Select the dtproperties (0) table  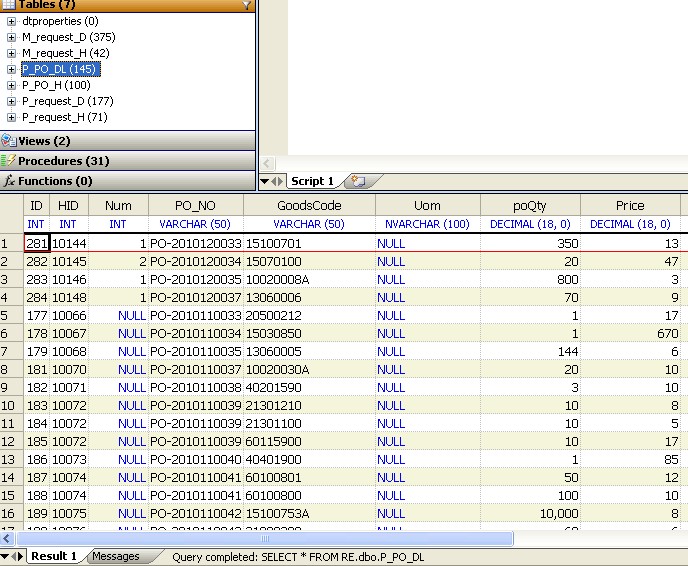coord(60,21)
